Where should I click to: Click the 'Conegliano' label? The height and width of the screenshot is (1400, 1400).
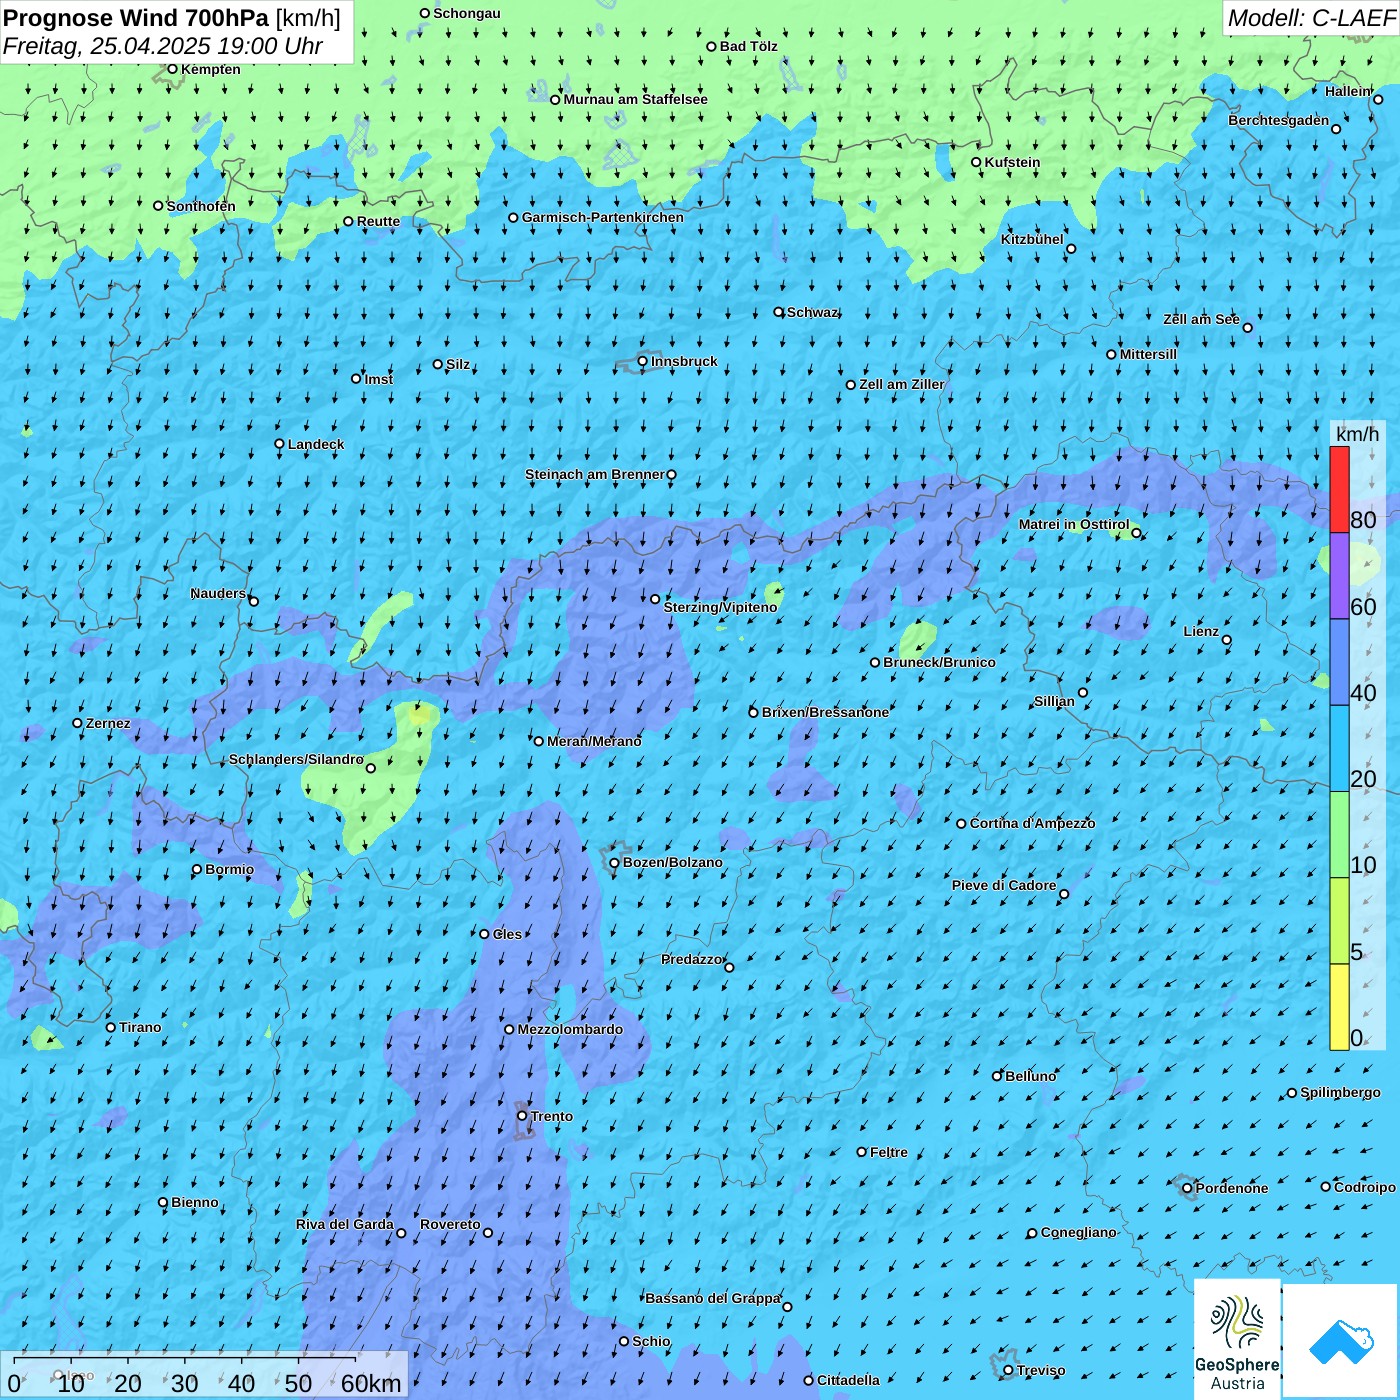click(x=1078, y=1232)
